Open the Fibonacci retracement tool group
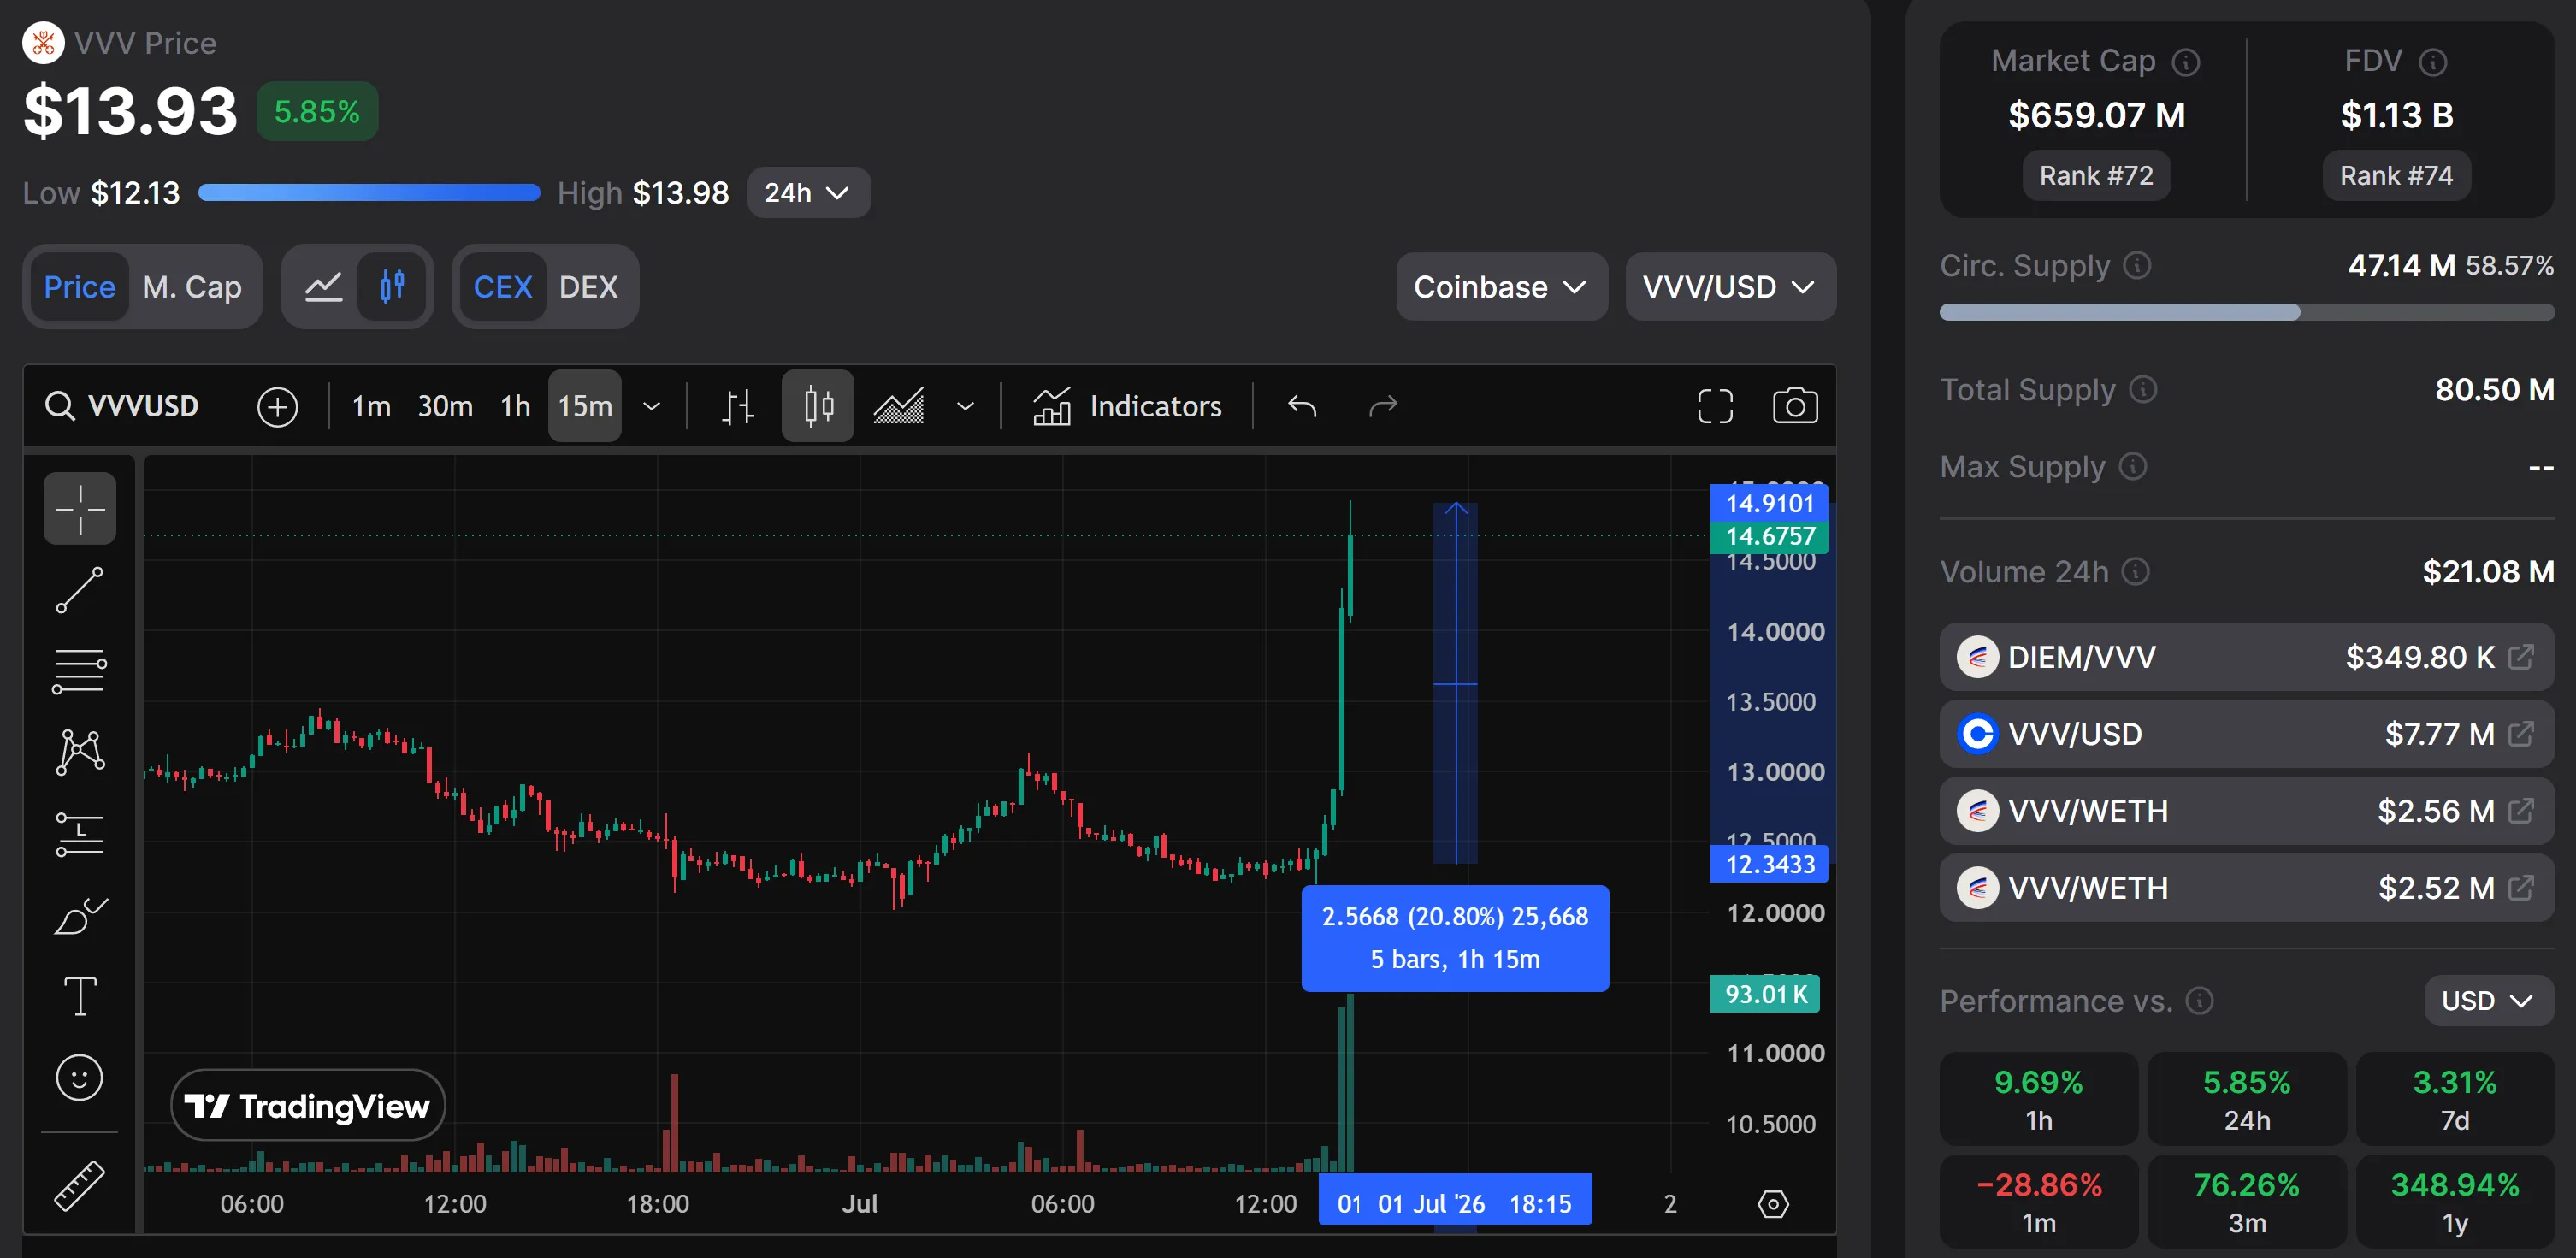 80,671
